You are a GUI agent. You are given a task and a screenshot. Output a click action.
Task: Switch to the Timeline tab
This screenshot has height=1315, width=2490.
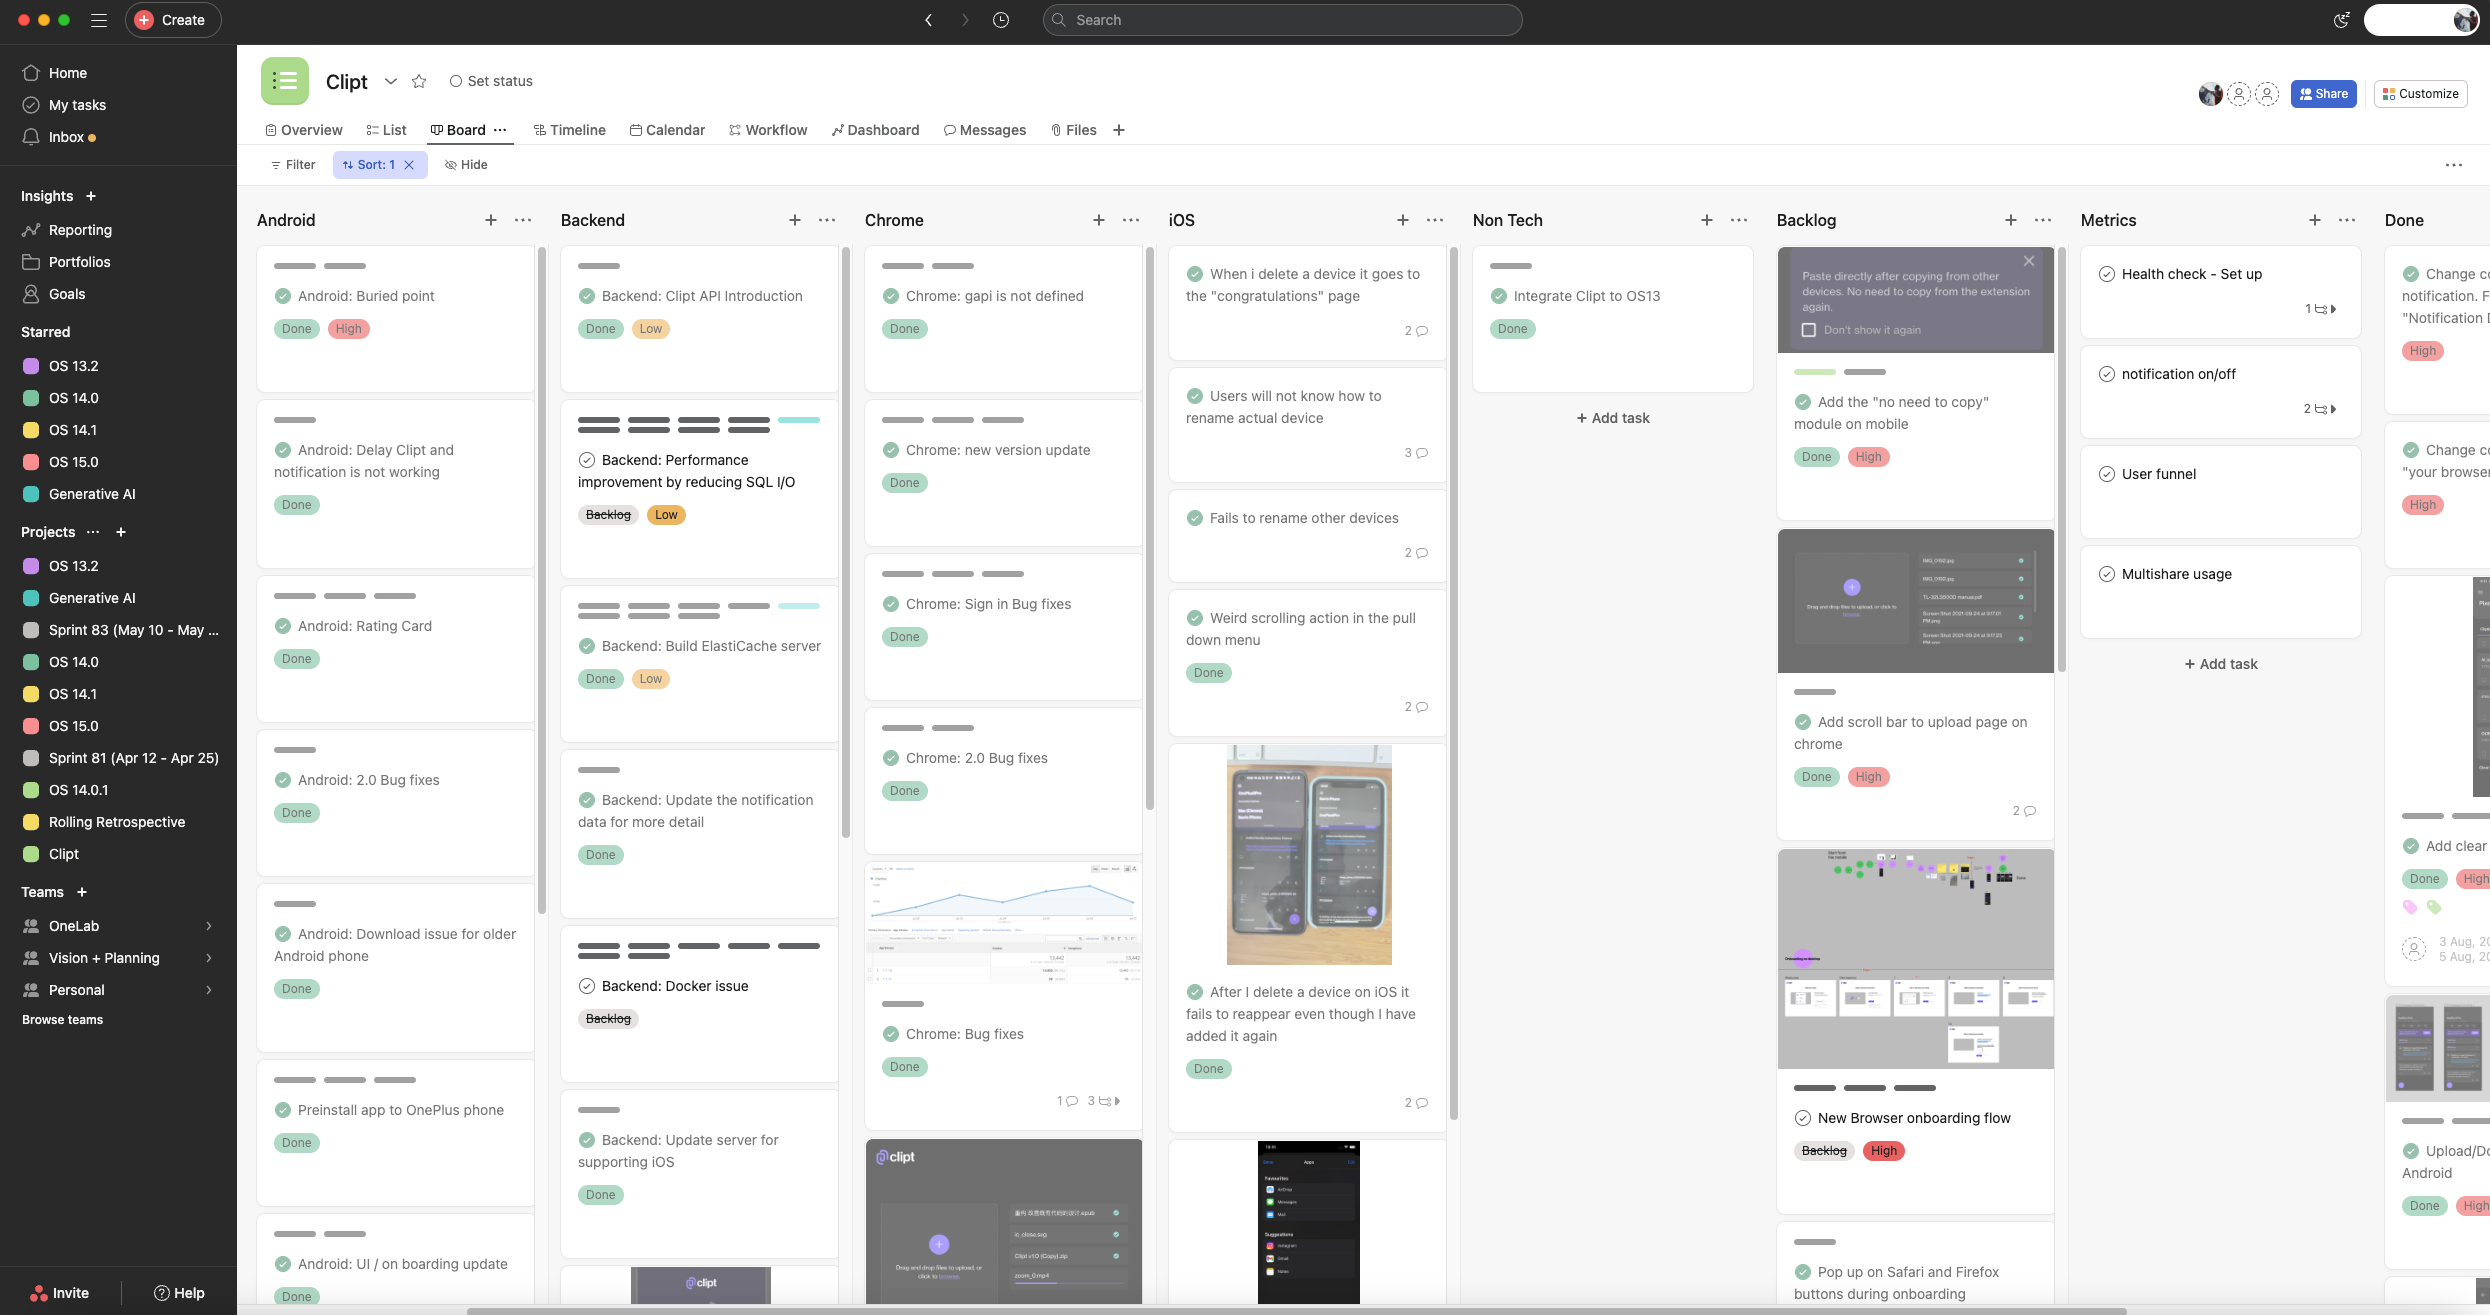point(569,130)
